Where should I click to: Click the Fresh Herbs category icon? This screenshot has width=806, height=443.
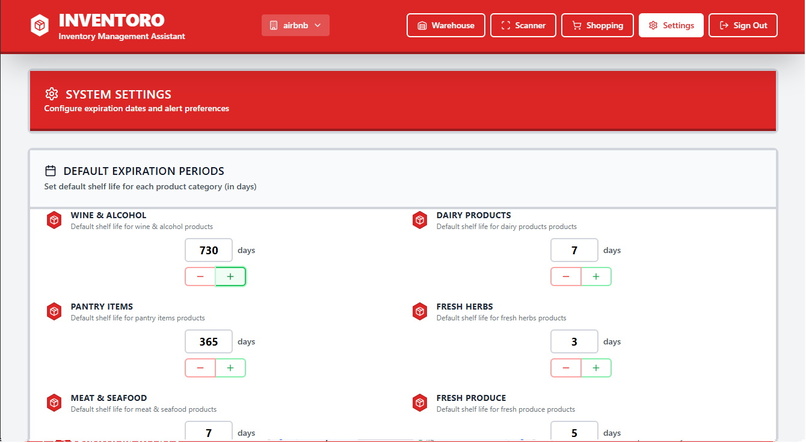coord(420,311)
